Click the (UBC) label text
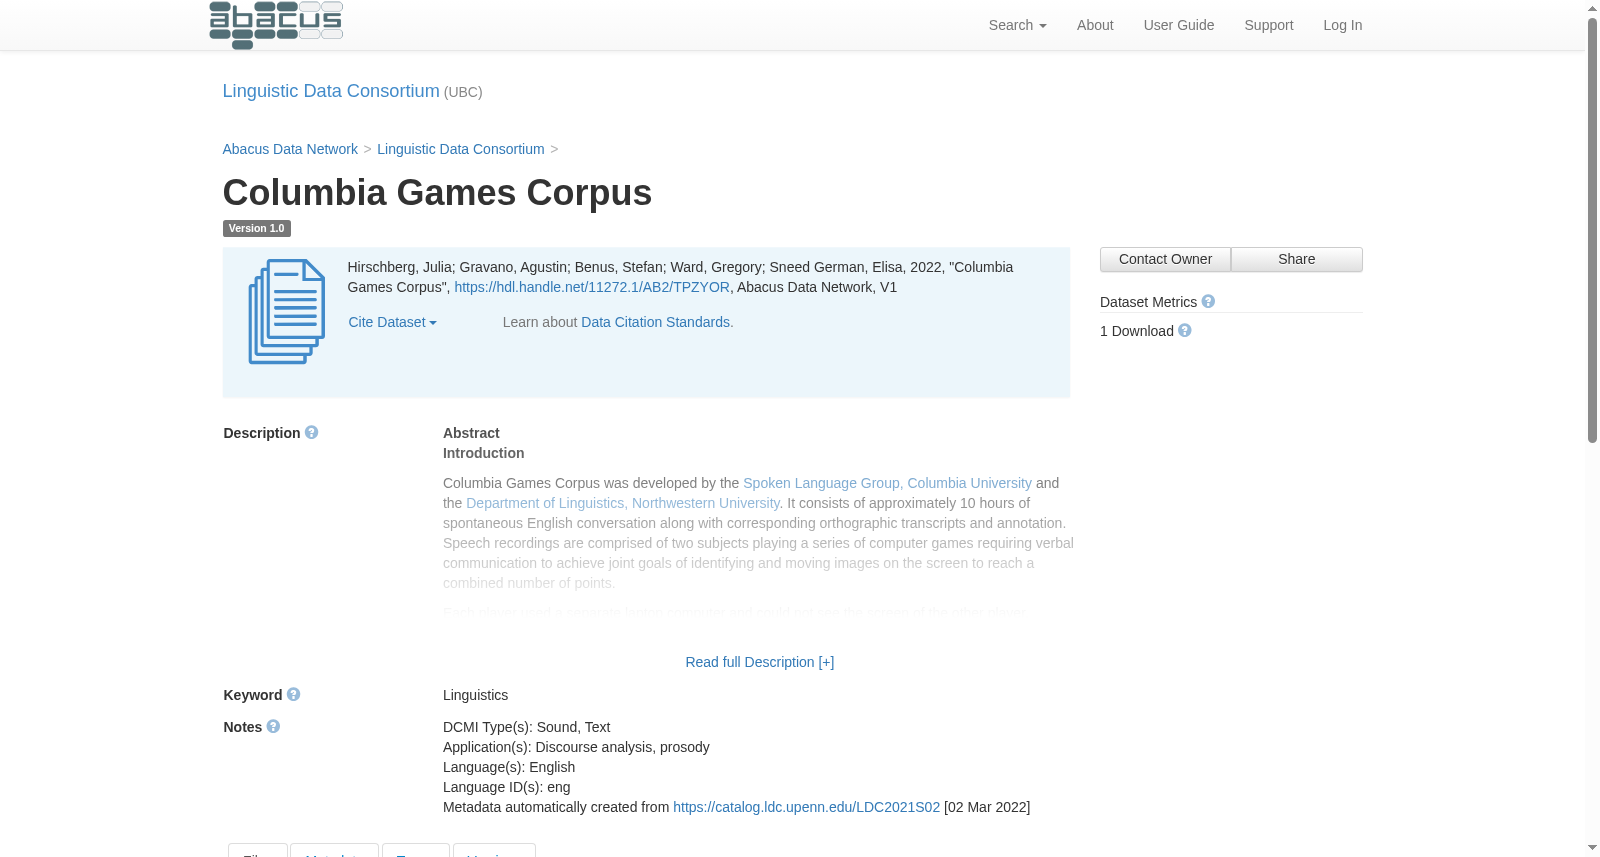The height and width of the screenshot is (857, 1600). pos(463,92)
